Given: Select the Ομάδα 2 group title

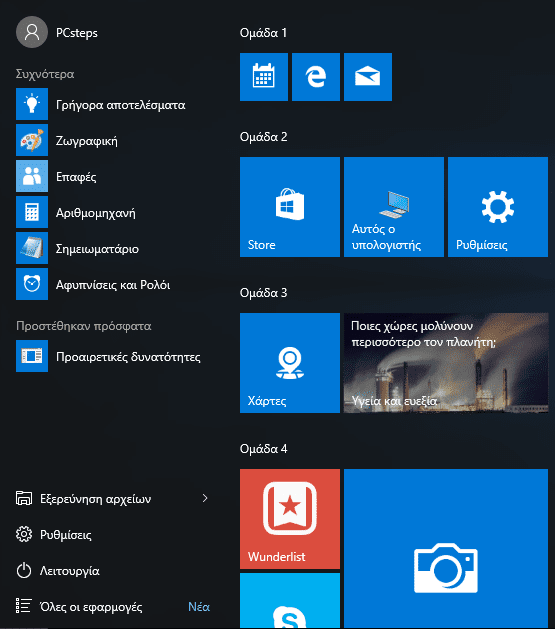Looking at the screenshot, I should pos(263,137).
